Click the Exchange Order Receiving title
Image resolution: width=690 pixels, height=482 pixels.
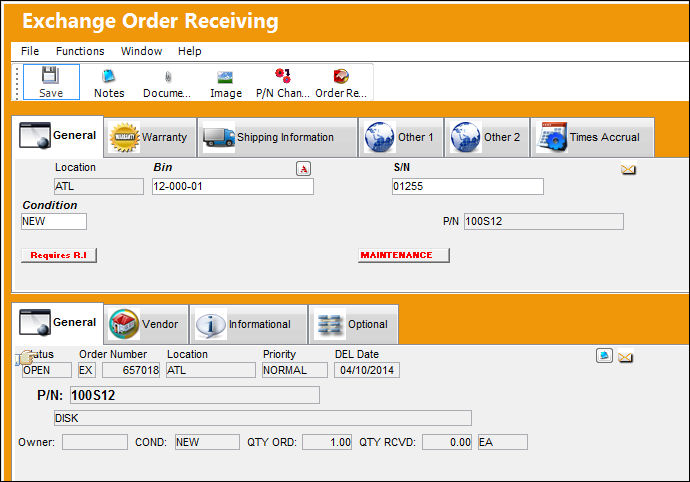150,21
